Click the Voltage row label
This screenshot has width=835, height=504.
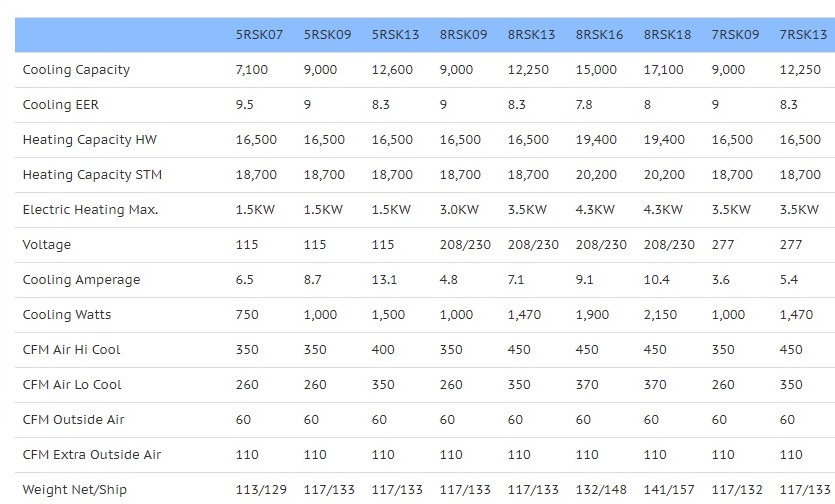[x=46, y=245]
